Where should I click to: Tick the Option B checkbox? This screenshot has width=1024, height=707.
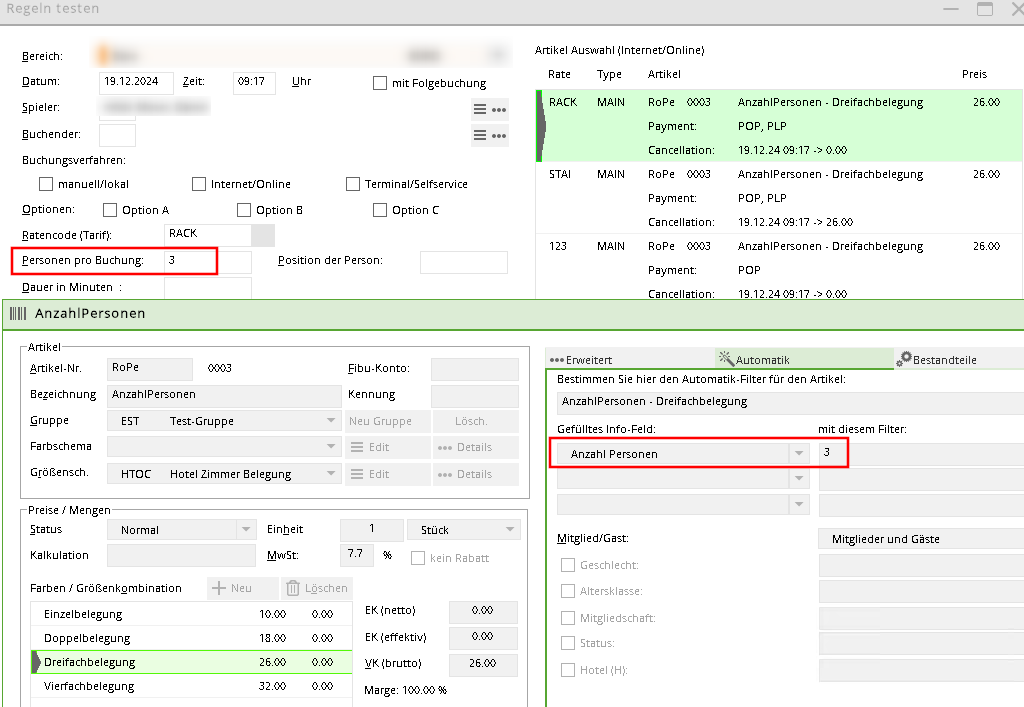pos(244,210)
